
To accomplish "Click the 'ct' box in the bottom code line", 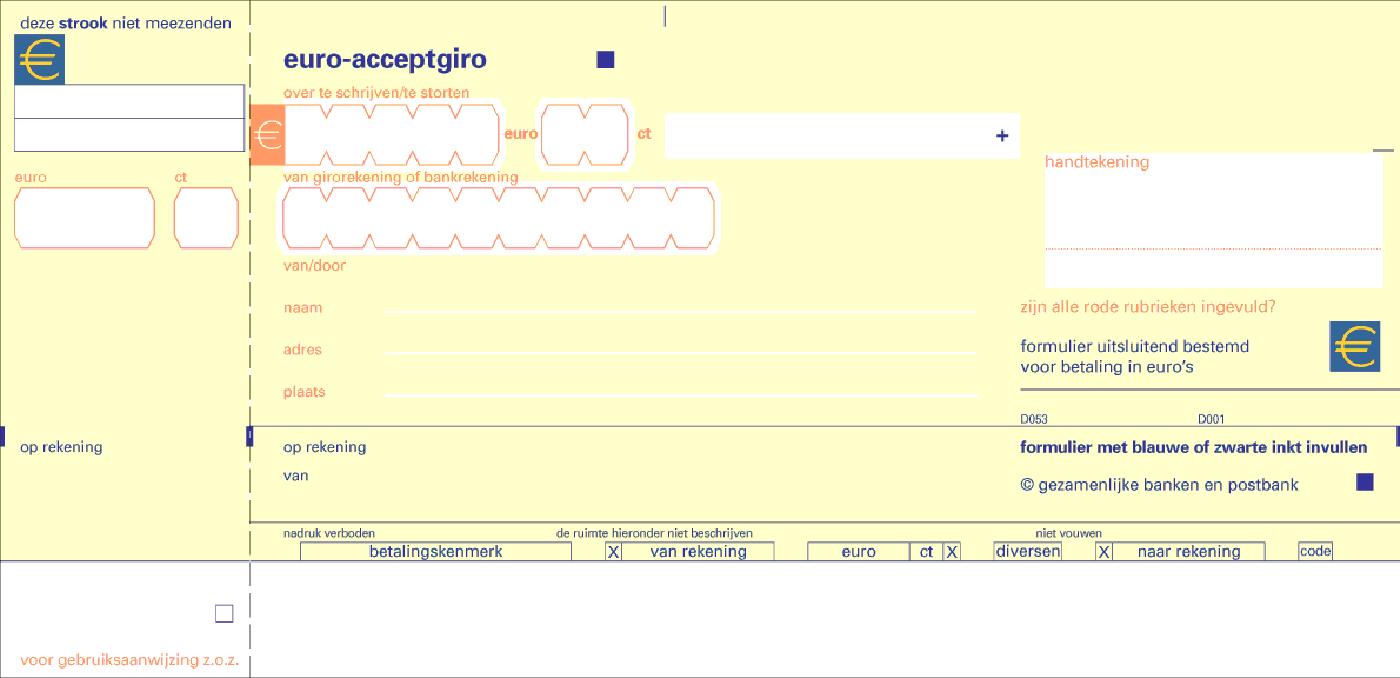I will coord(926,551).
